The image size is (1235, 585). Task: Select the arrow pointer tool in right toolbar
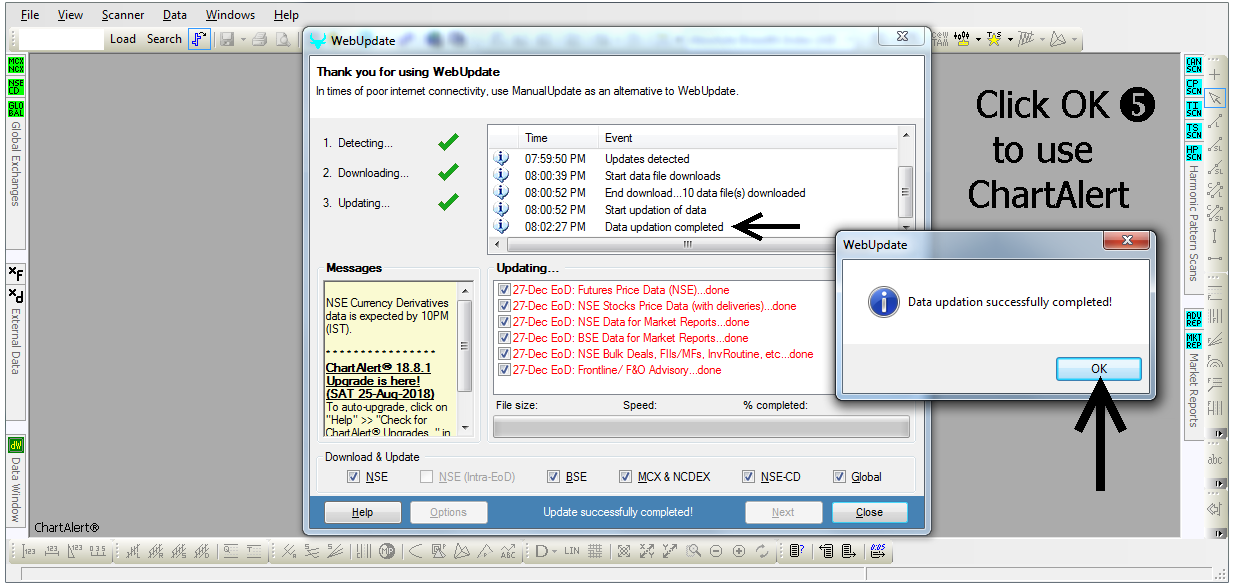(1215, 98)
